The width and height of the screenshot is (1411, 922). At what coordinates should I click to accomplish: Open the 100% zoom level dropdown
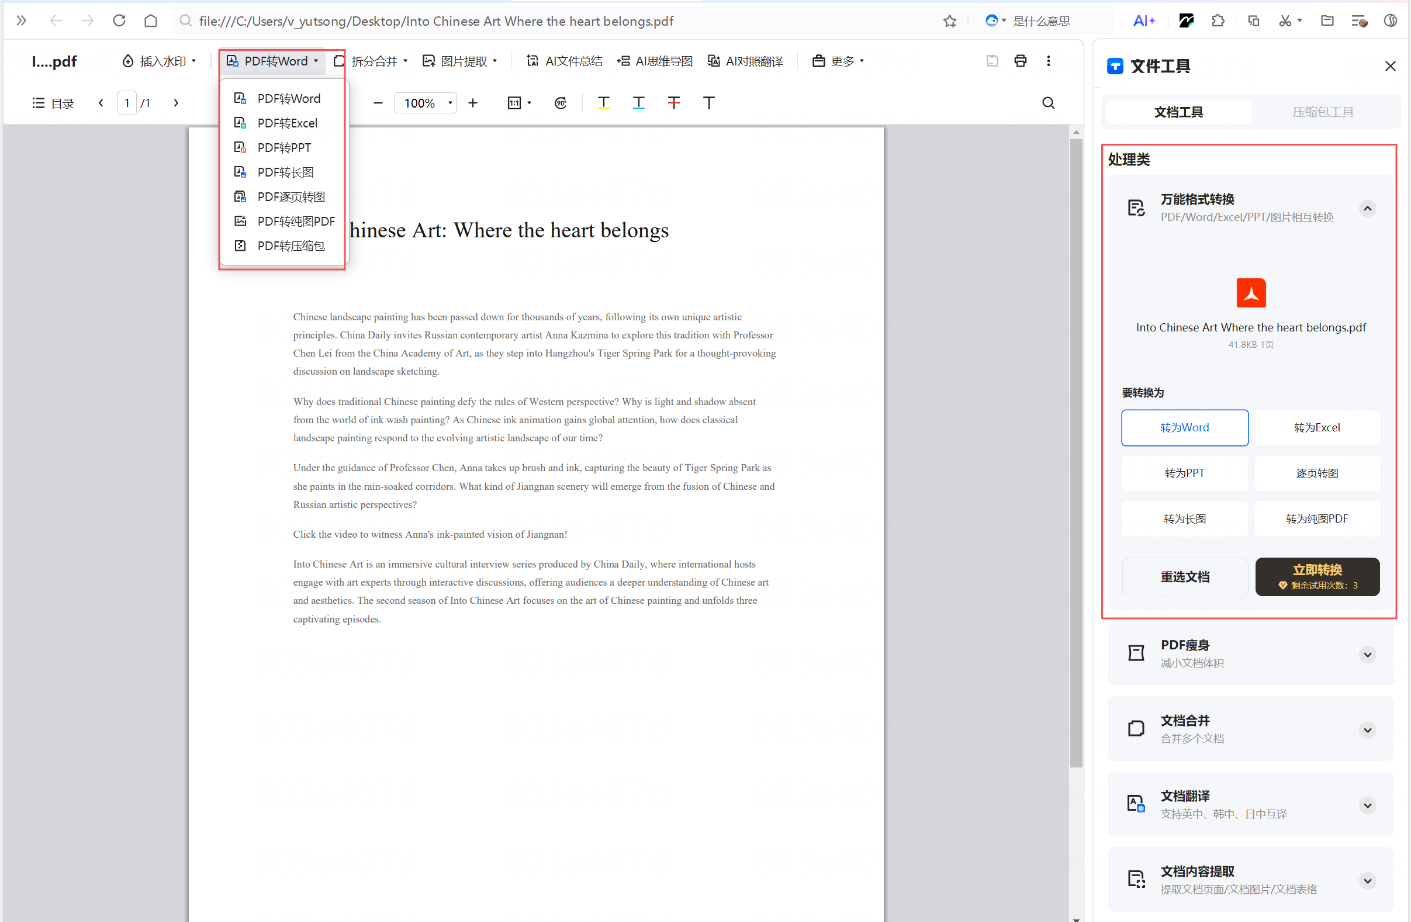[427, 103]
